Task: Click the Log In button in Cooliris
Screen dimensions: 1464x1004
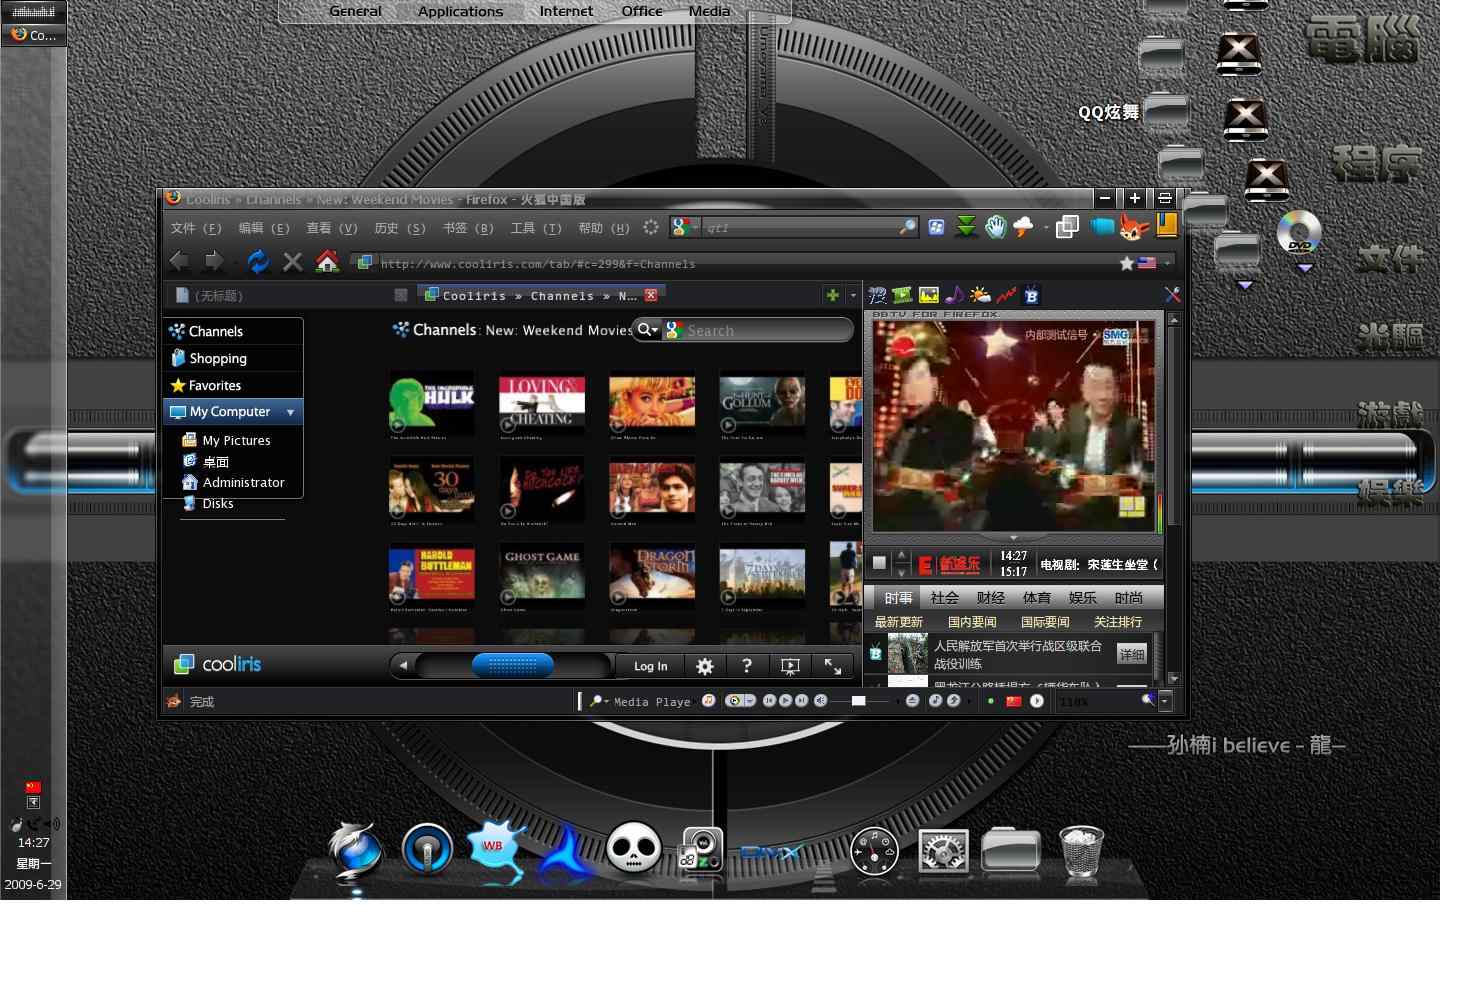Action: [651, 666]
